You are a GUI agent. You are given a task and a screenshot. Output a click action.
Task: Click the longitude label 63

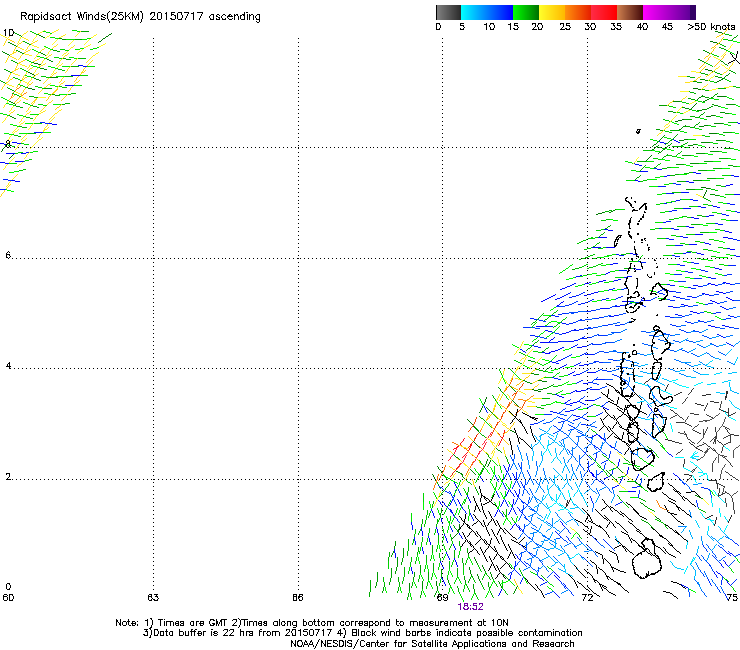[153, 598]
